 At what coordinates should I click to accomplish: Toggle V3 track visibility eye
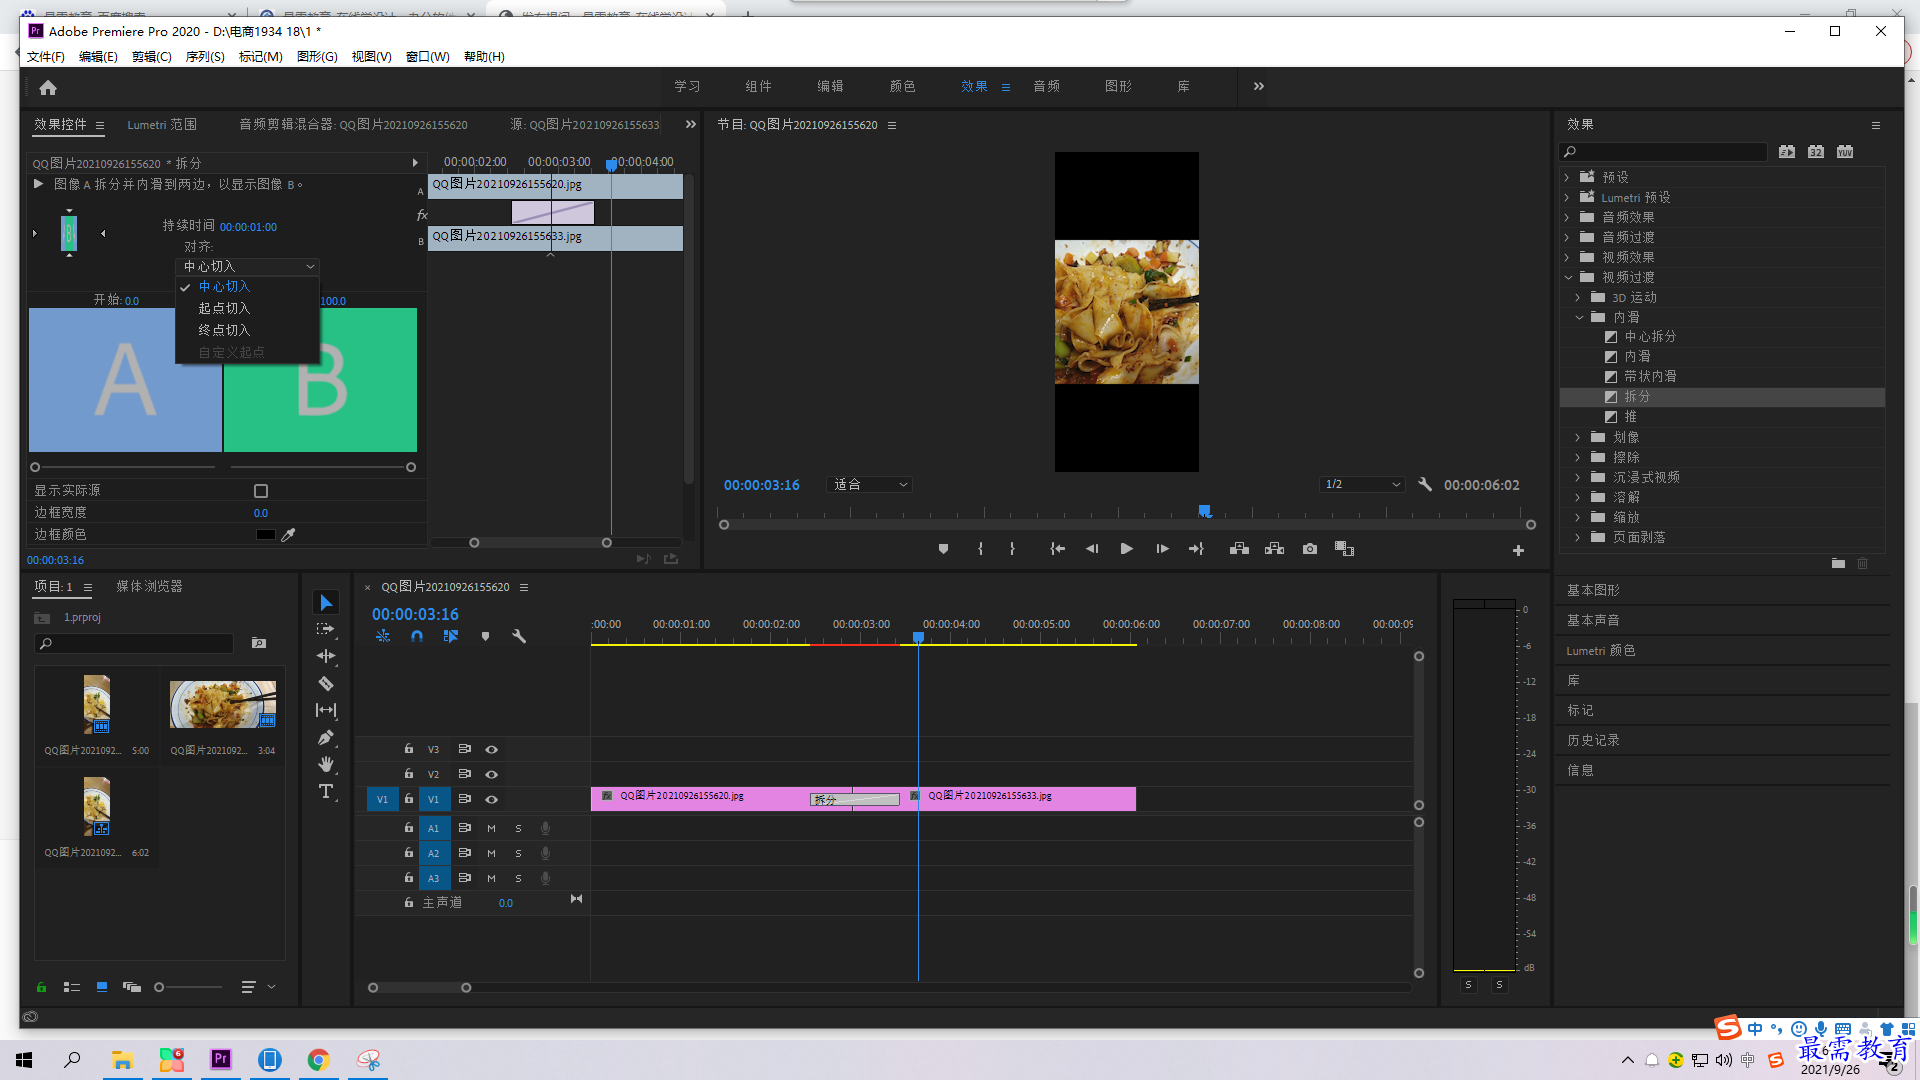click(x=491, y=749)
